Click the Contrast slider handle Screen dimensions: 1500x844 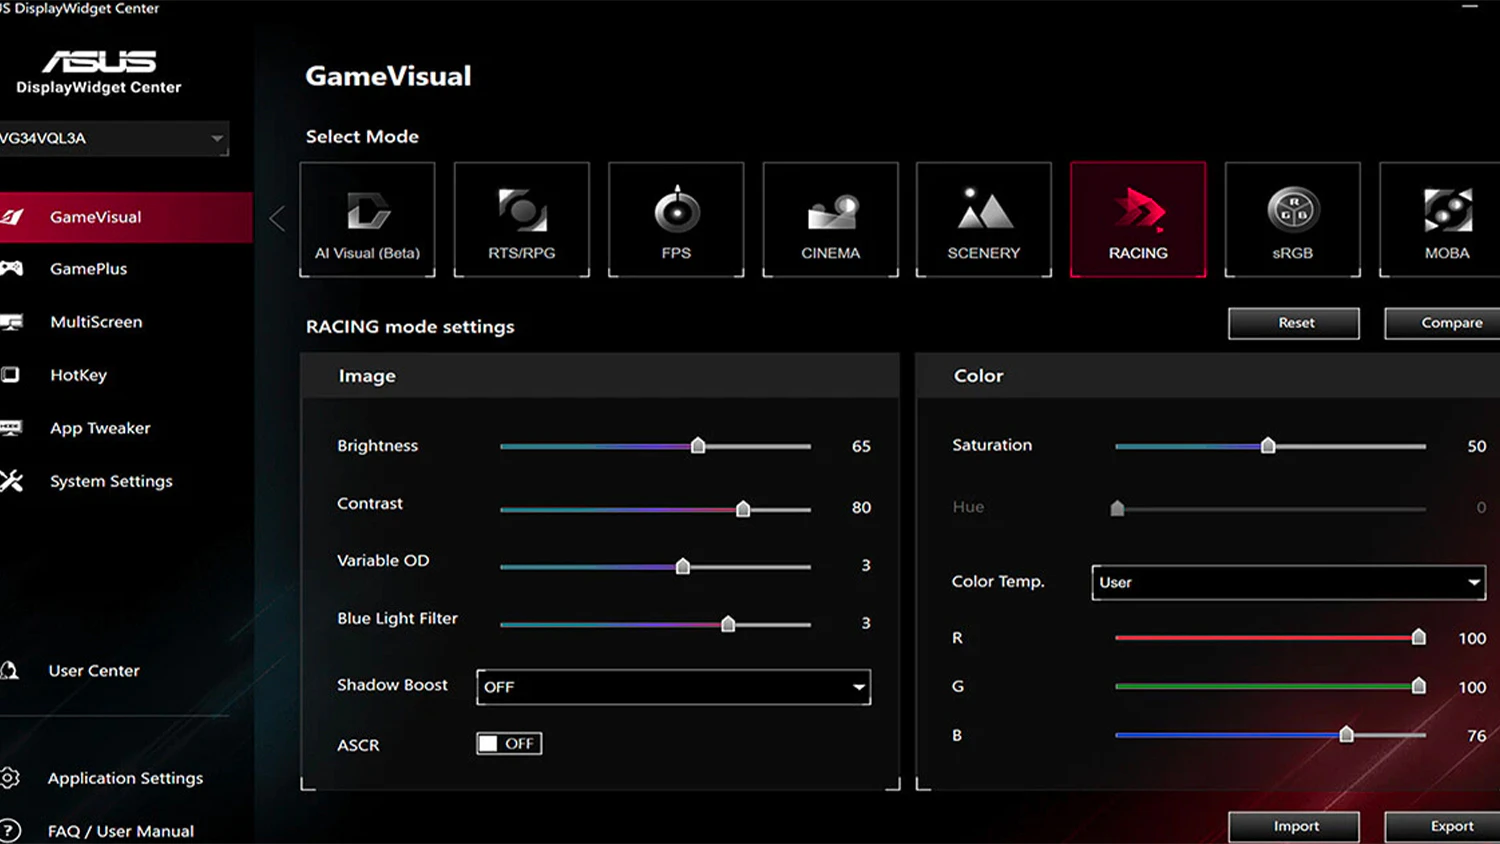coord(743,509)
